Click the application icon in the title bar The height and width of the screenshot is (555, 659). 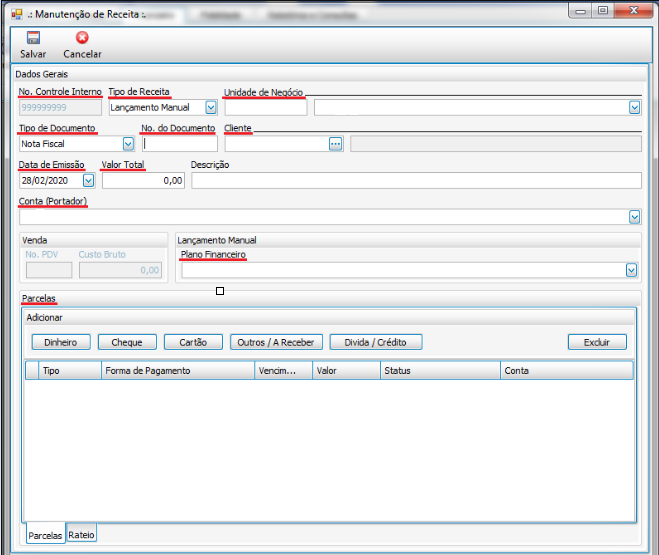[x=17, y=14]
